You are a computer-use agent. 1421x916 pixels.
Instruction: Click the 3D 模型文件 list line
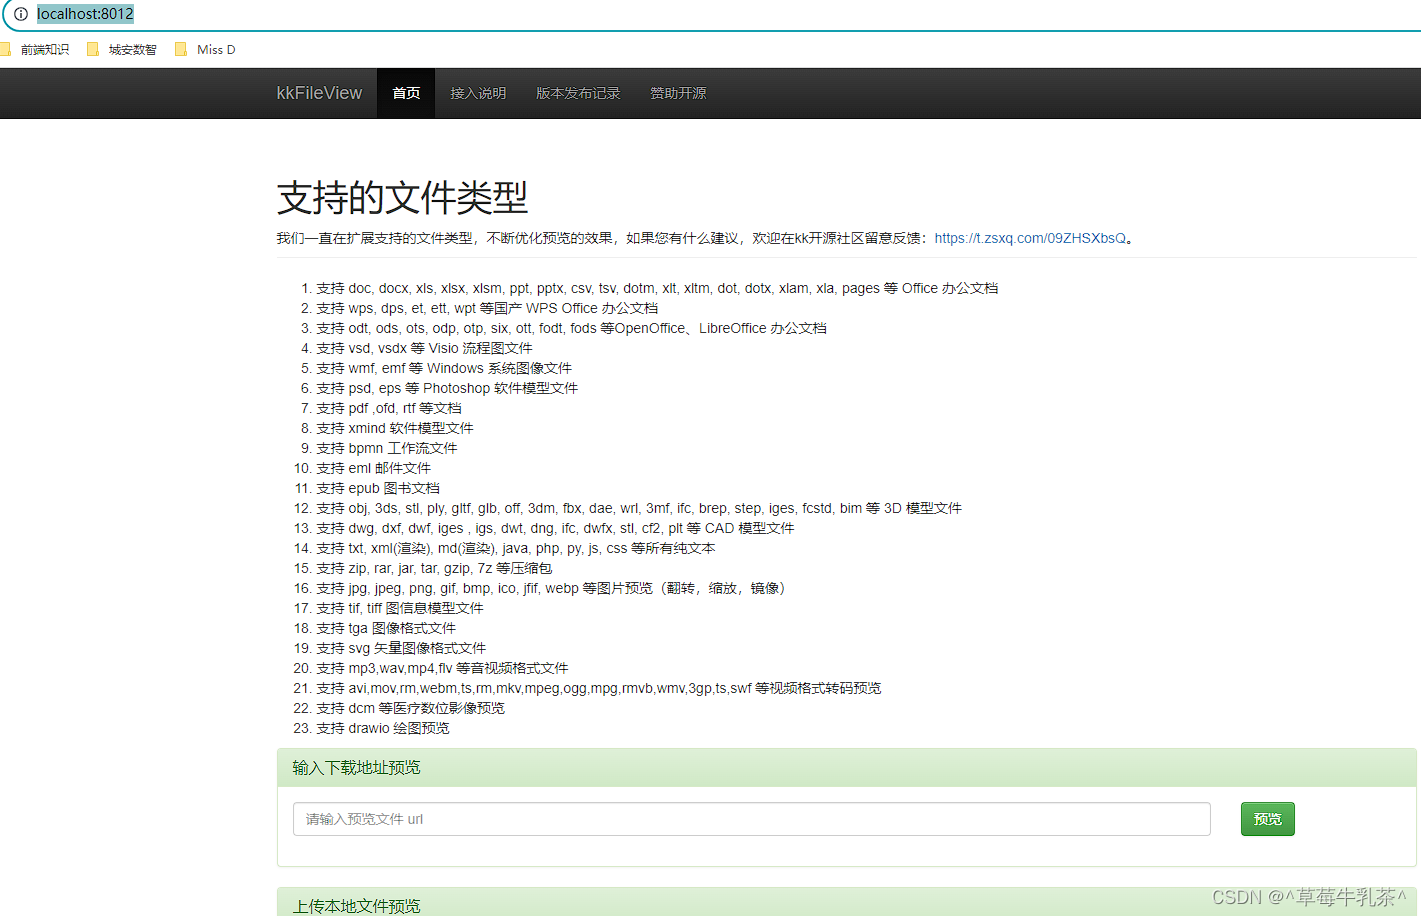tap(639, 508)
